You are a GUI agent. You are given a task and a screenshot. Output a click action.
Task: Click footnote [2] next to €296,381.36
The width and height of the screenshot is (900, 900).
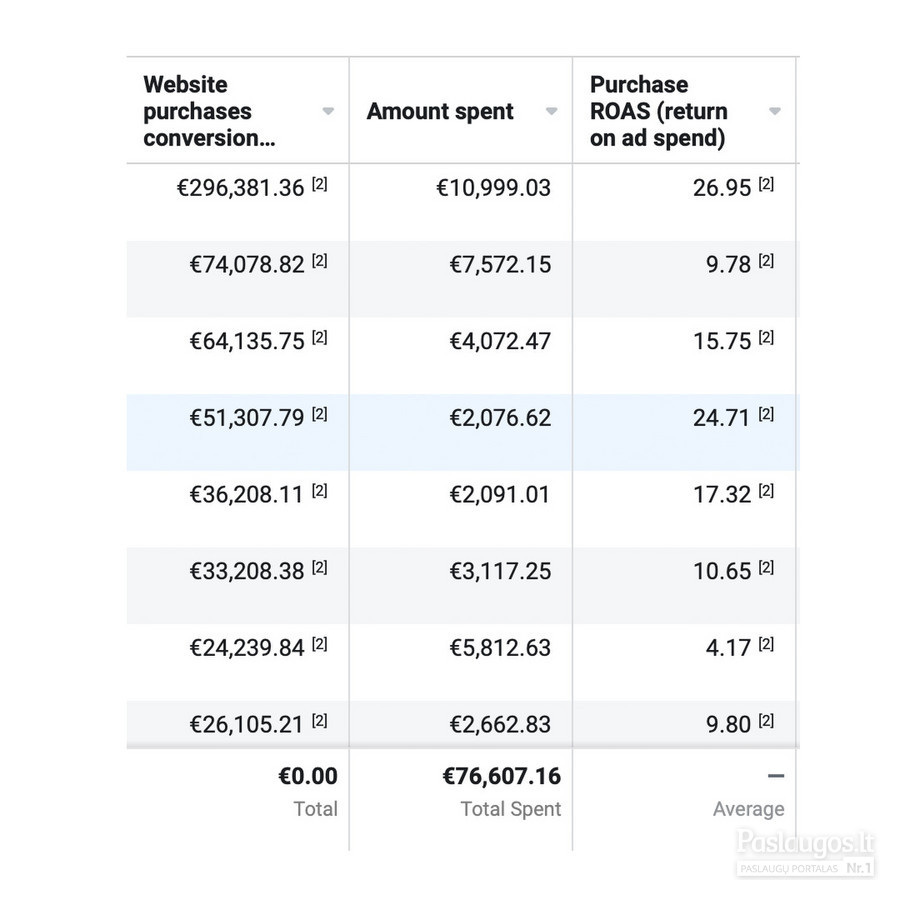(320, 184)
